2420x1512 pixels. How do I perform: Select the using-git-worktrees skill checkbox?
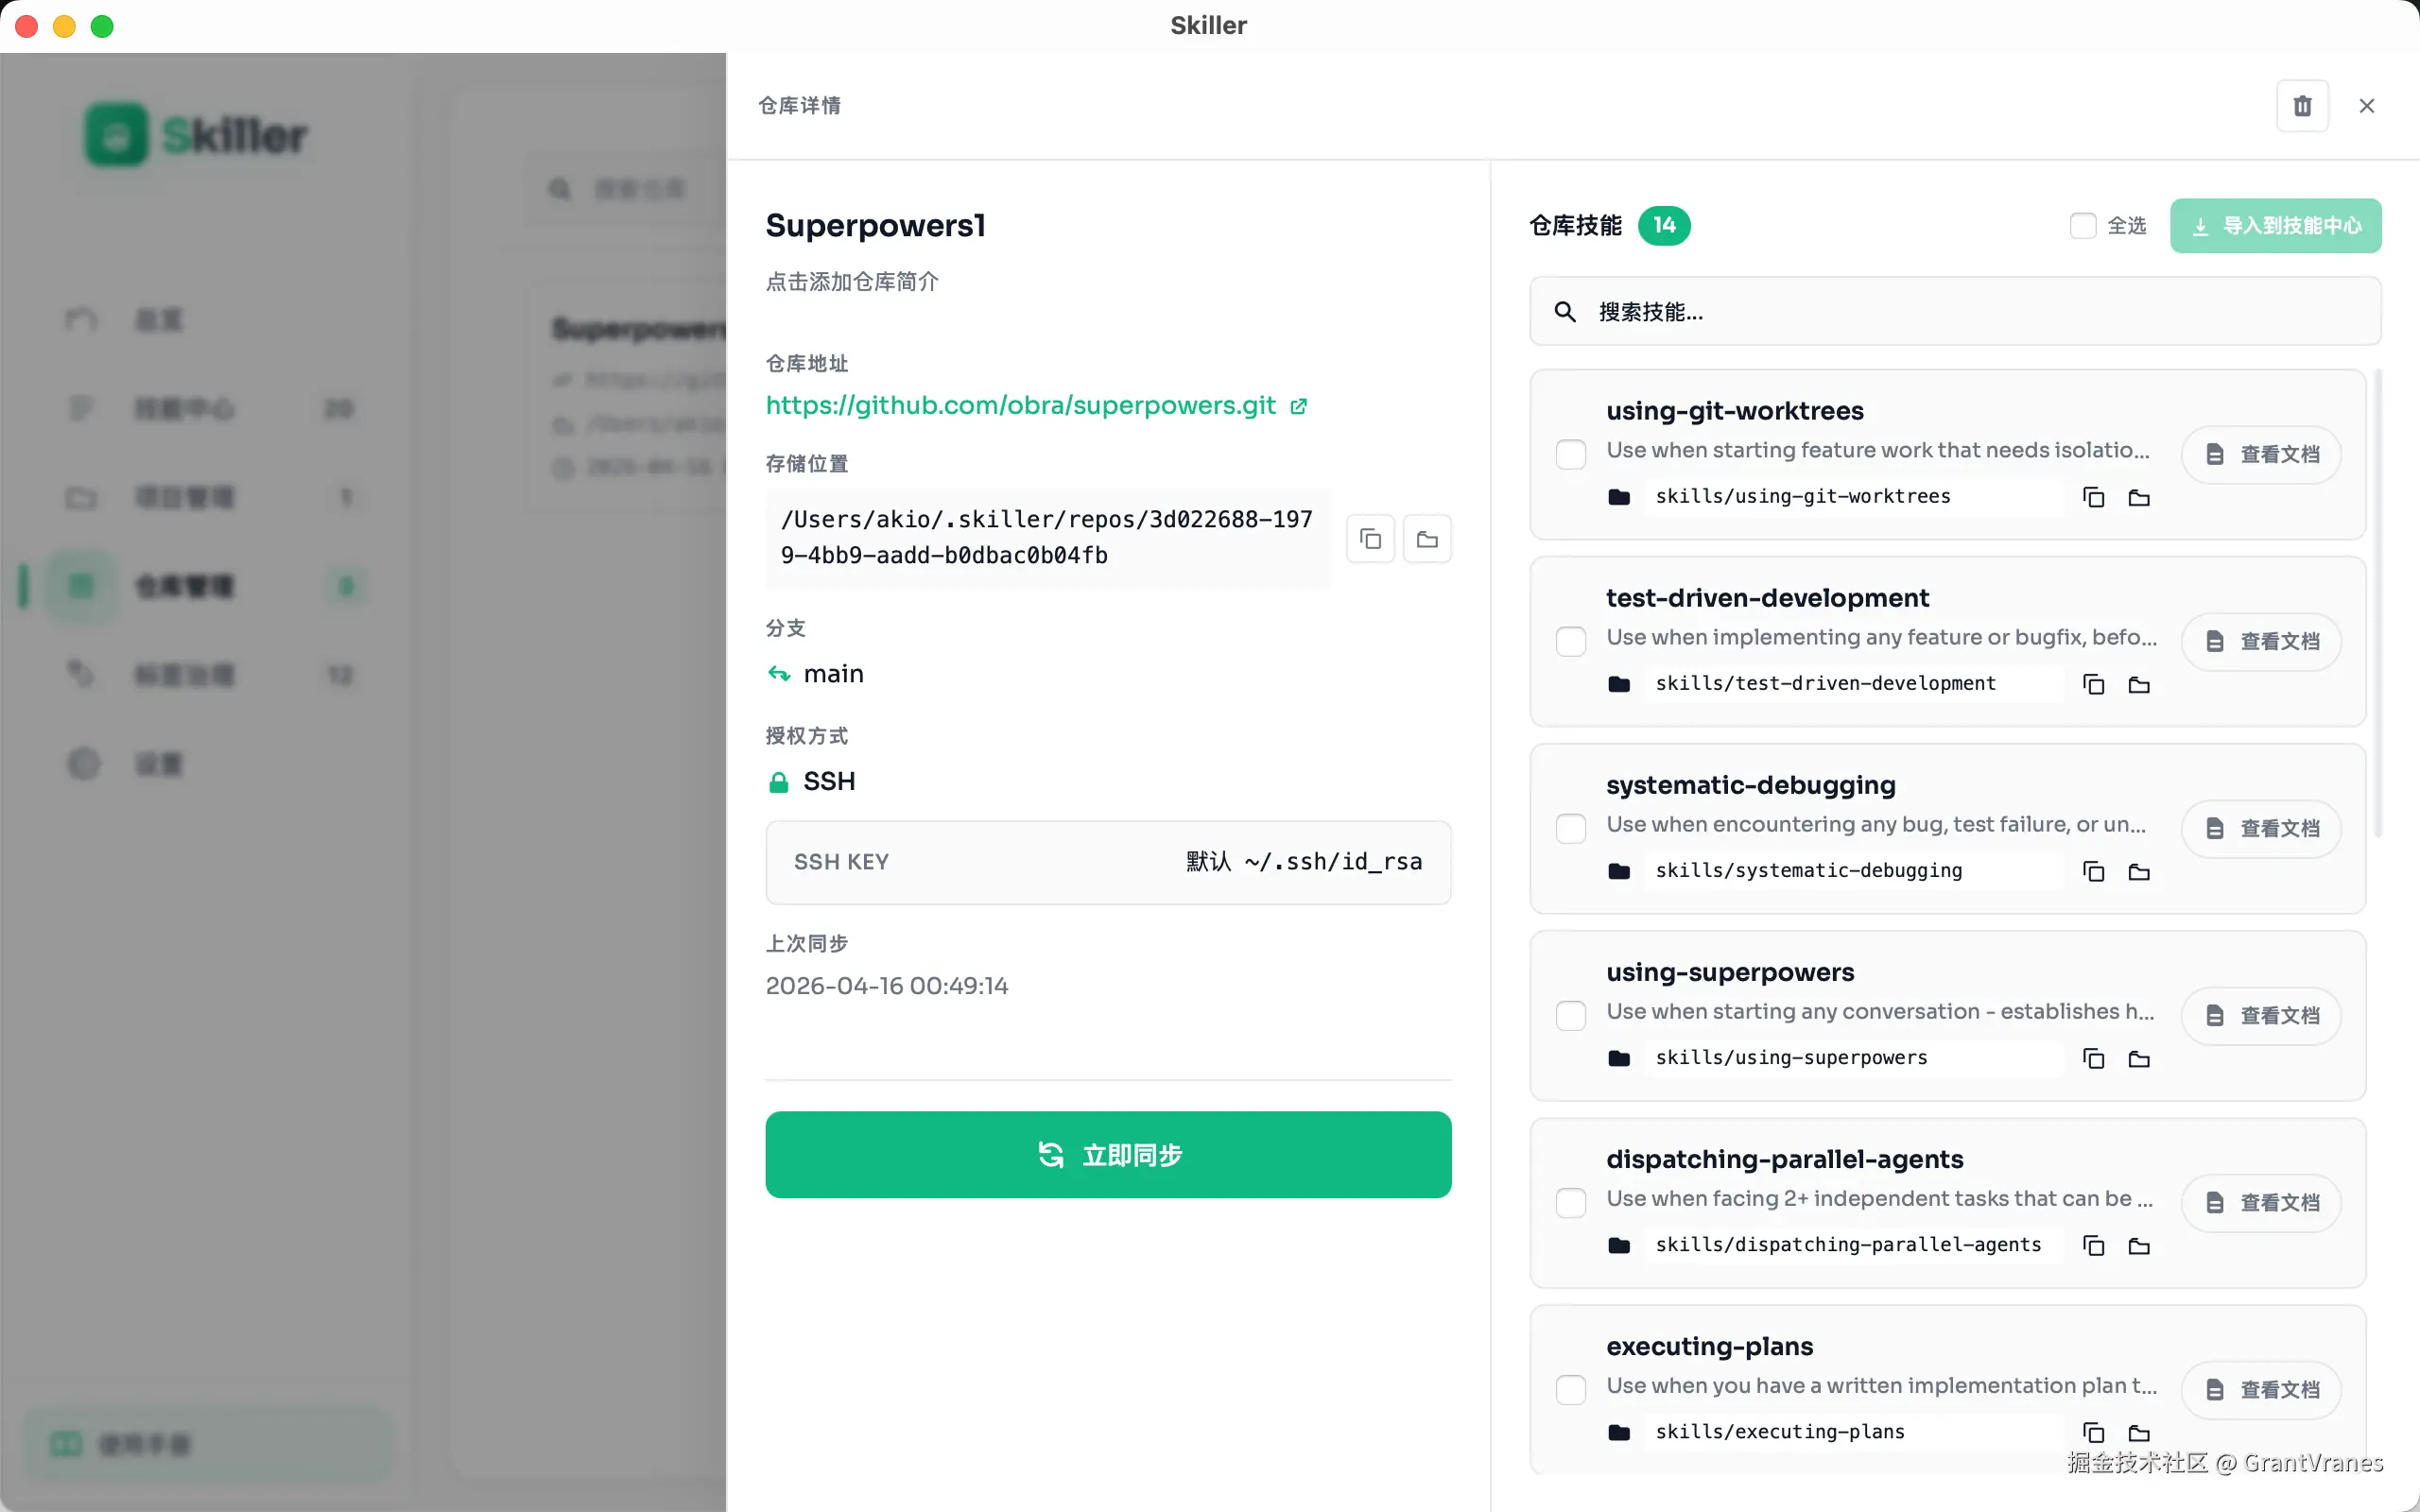click(1570, 454)
